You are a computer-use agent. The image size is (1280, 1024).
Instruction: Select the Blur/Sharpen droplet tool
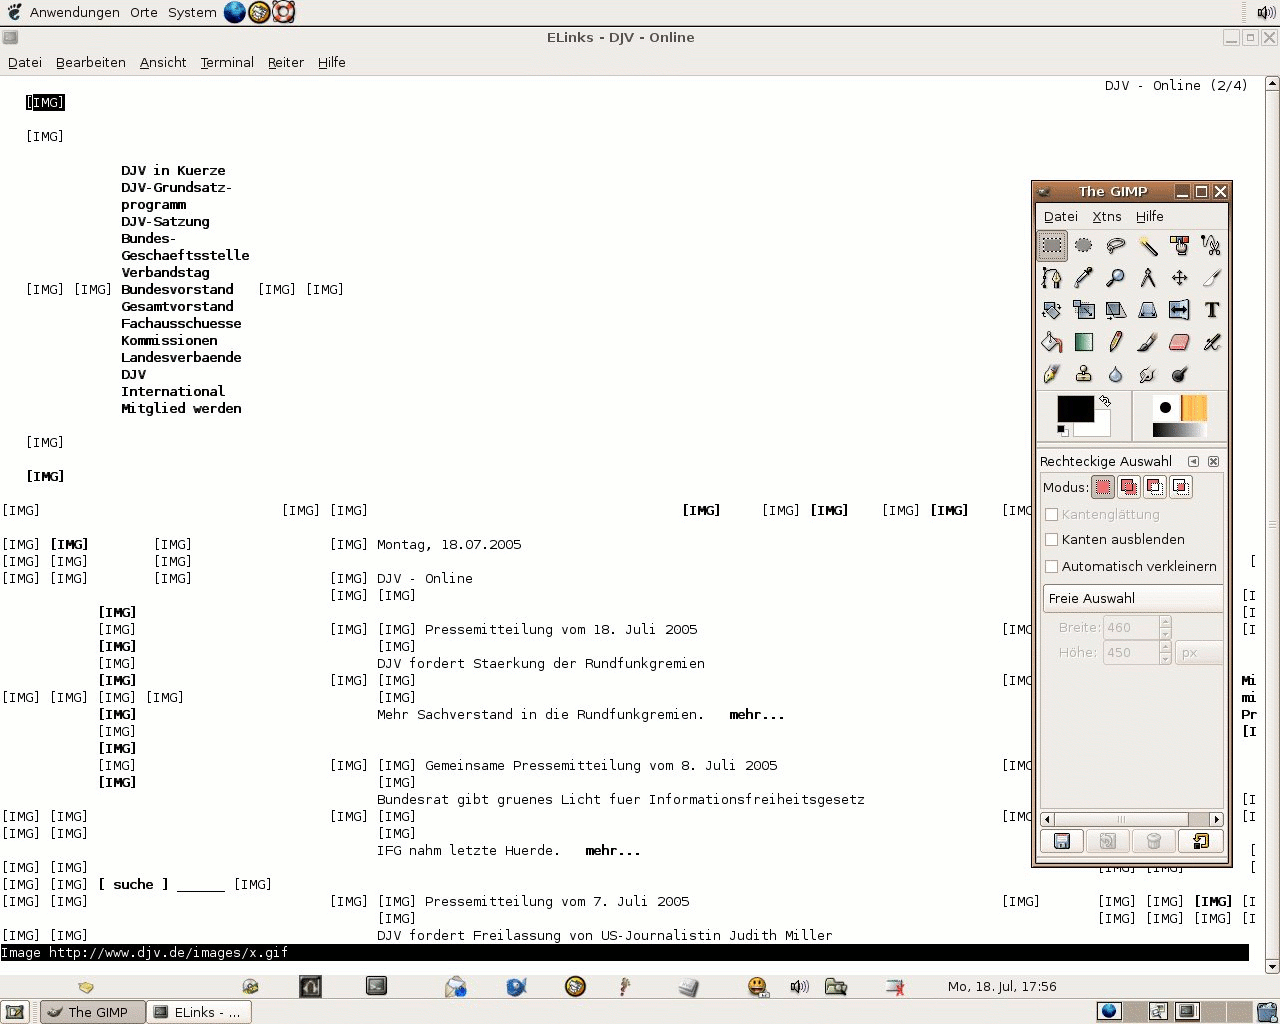point(1116,374)
